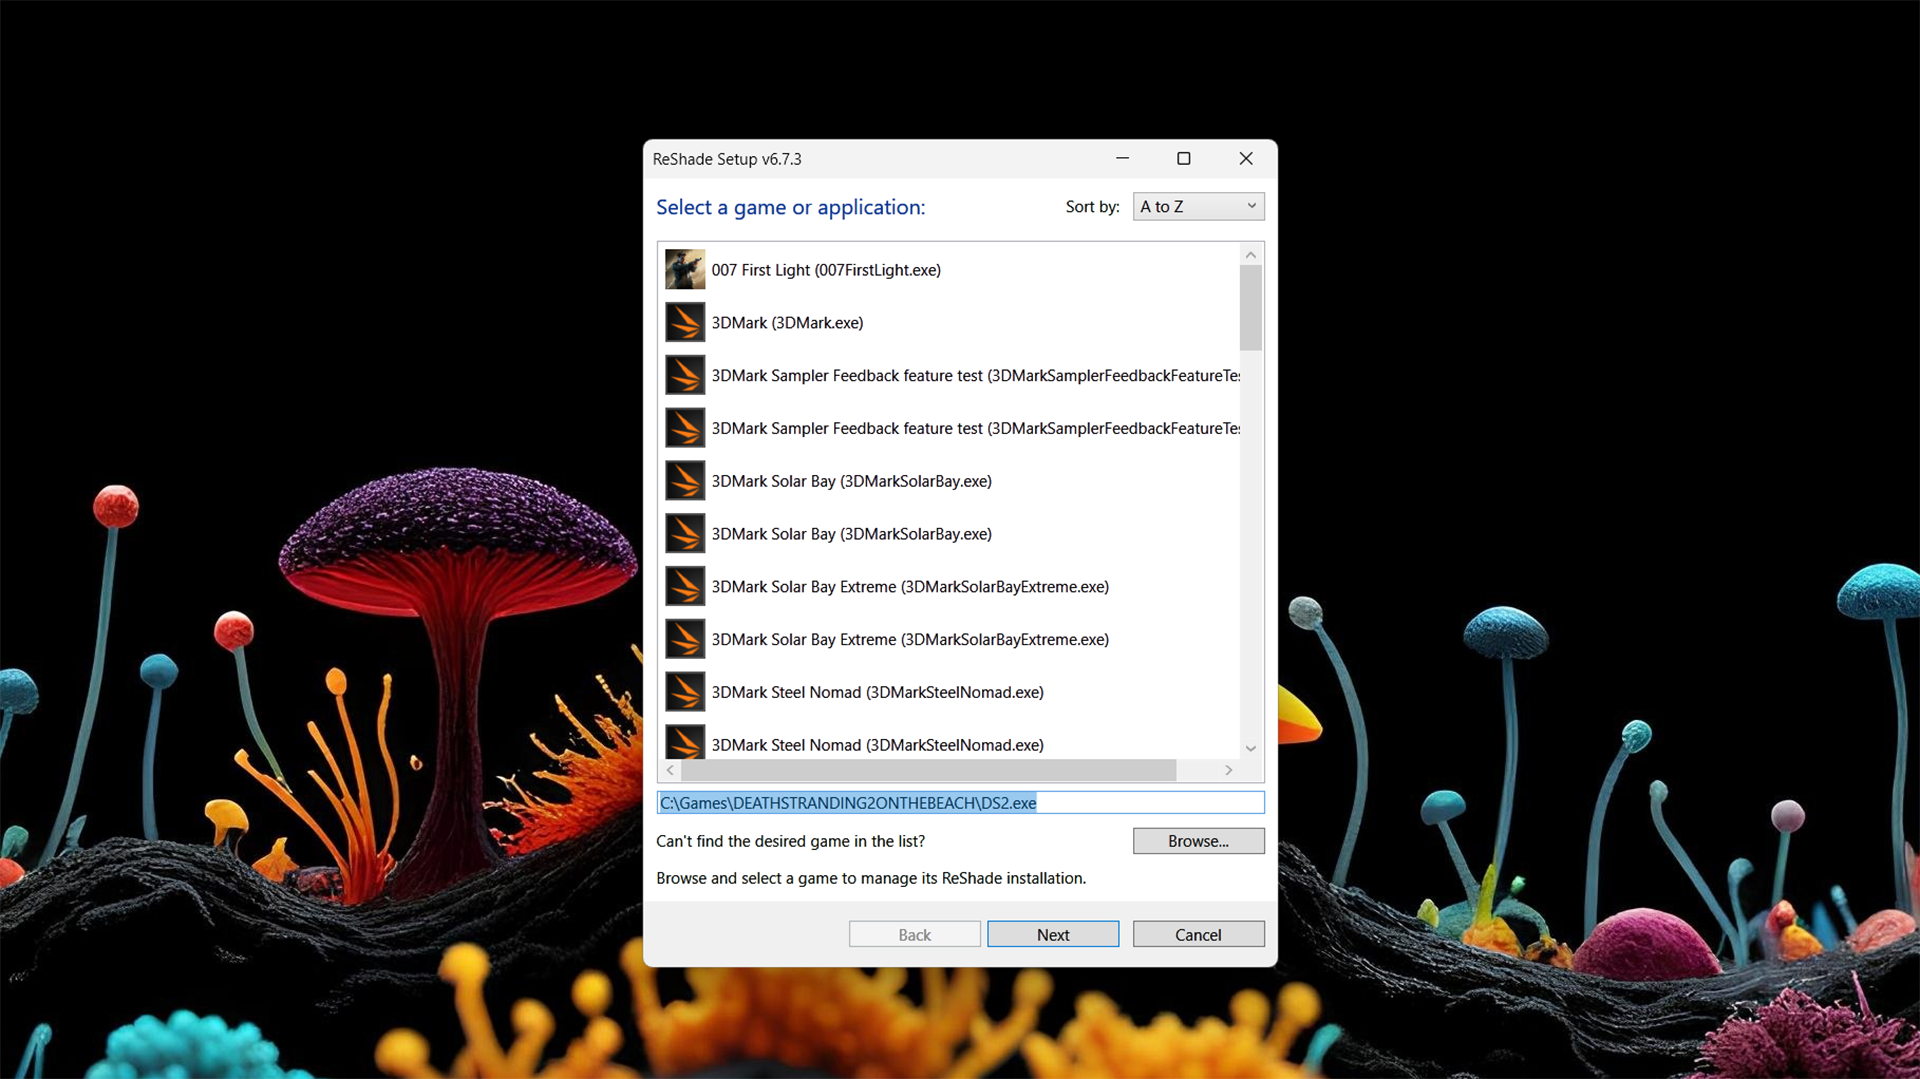Image resolution: width=1920 pixels, height=1079 pixels.
Task: Click the vertical scrollbar thumb of game list
Action: [x=1251, y=308]
